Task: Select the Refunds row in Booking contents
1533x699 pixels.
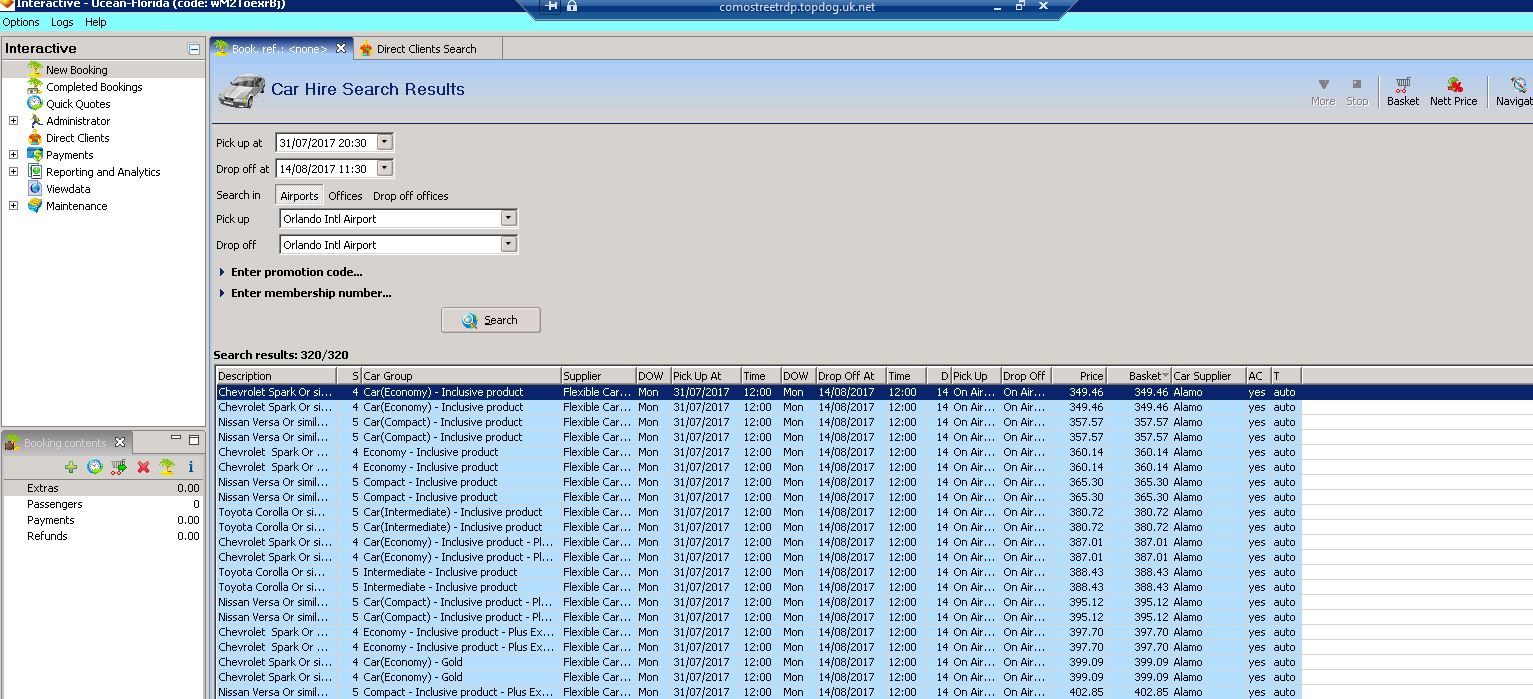Action: click(x=103, y=536)
